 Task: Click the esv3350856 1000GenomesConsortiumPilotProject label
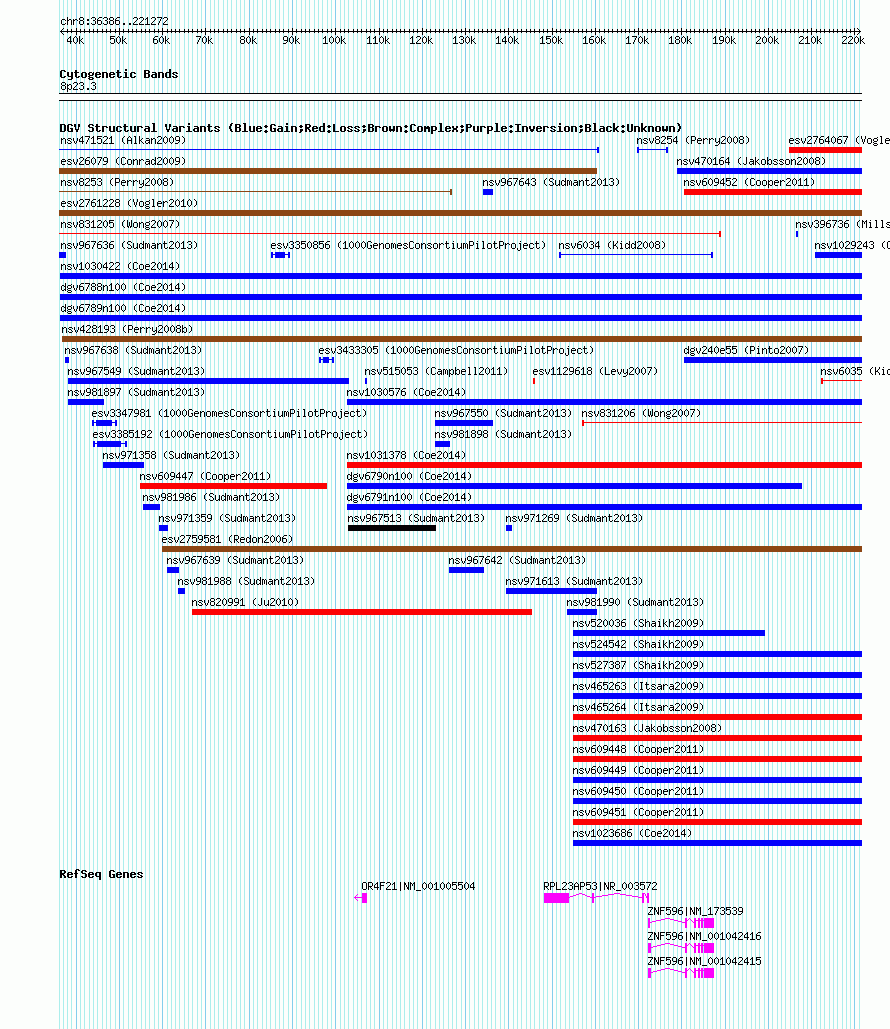[408, 245]
